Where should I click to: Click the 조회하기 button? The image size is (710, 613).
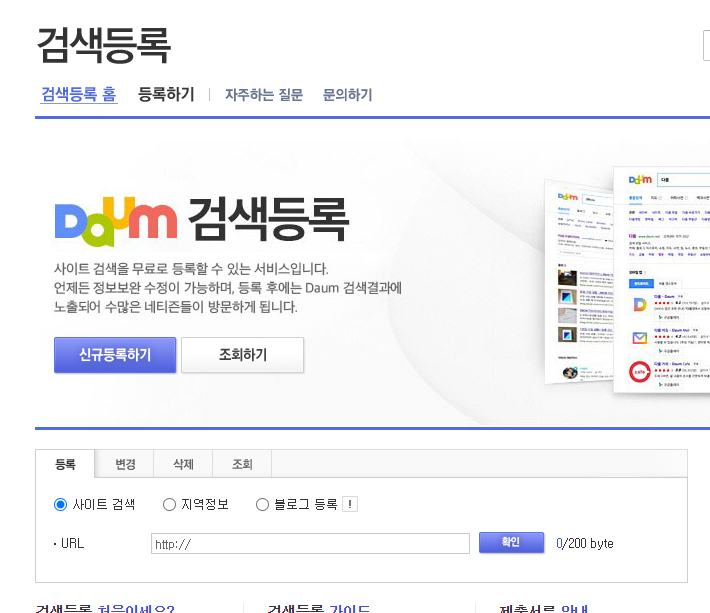(243, 355)
